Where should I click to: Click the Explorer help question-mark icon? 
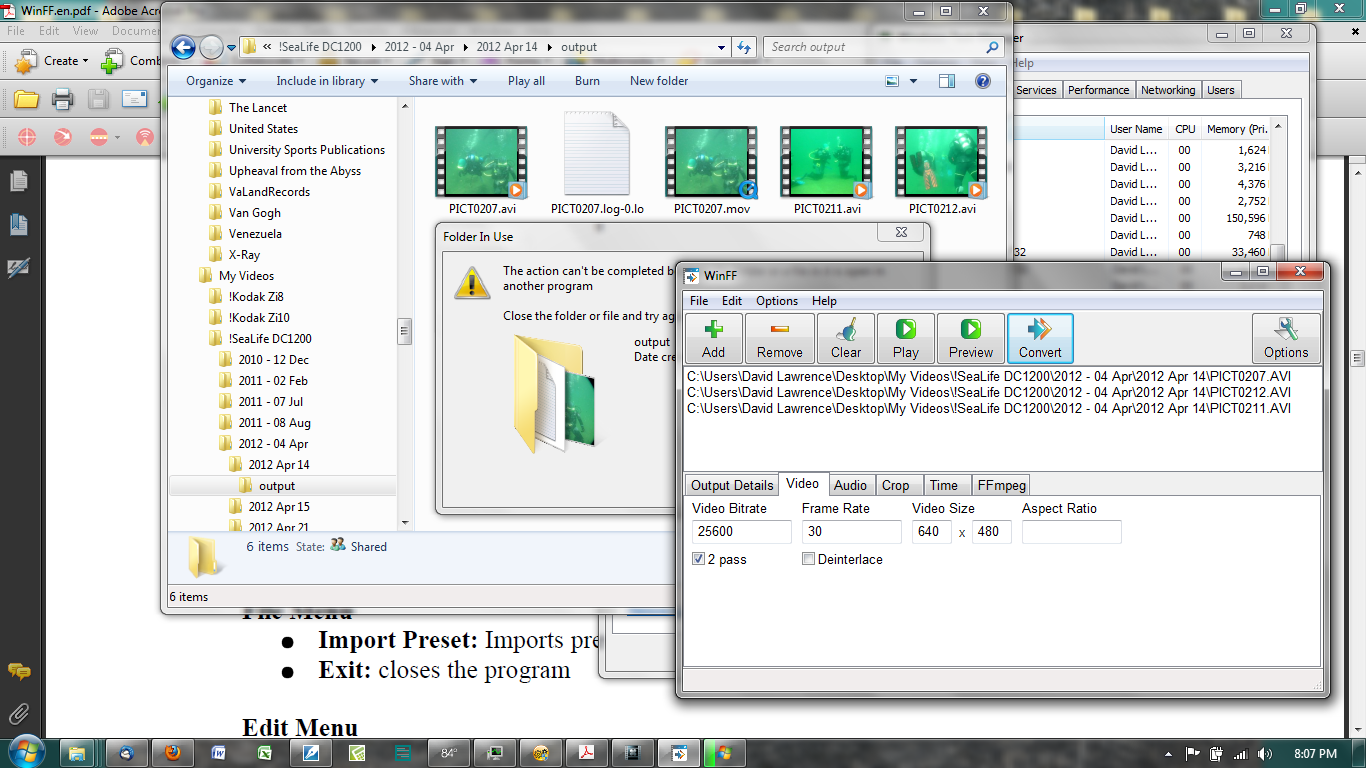pyautogui.click(x=983, y=81)
